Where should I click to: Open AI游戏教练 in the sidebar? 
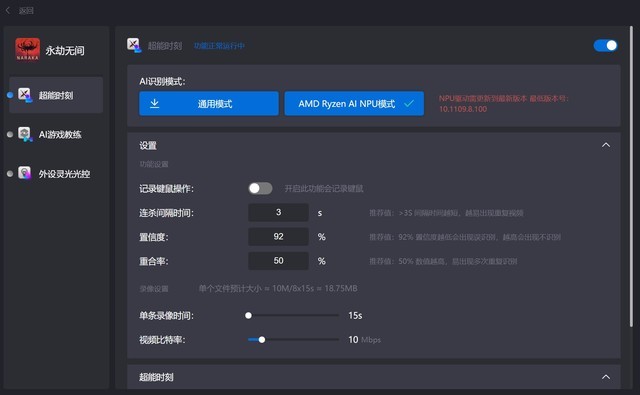click(x=56, y=134)
